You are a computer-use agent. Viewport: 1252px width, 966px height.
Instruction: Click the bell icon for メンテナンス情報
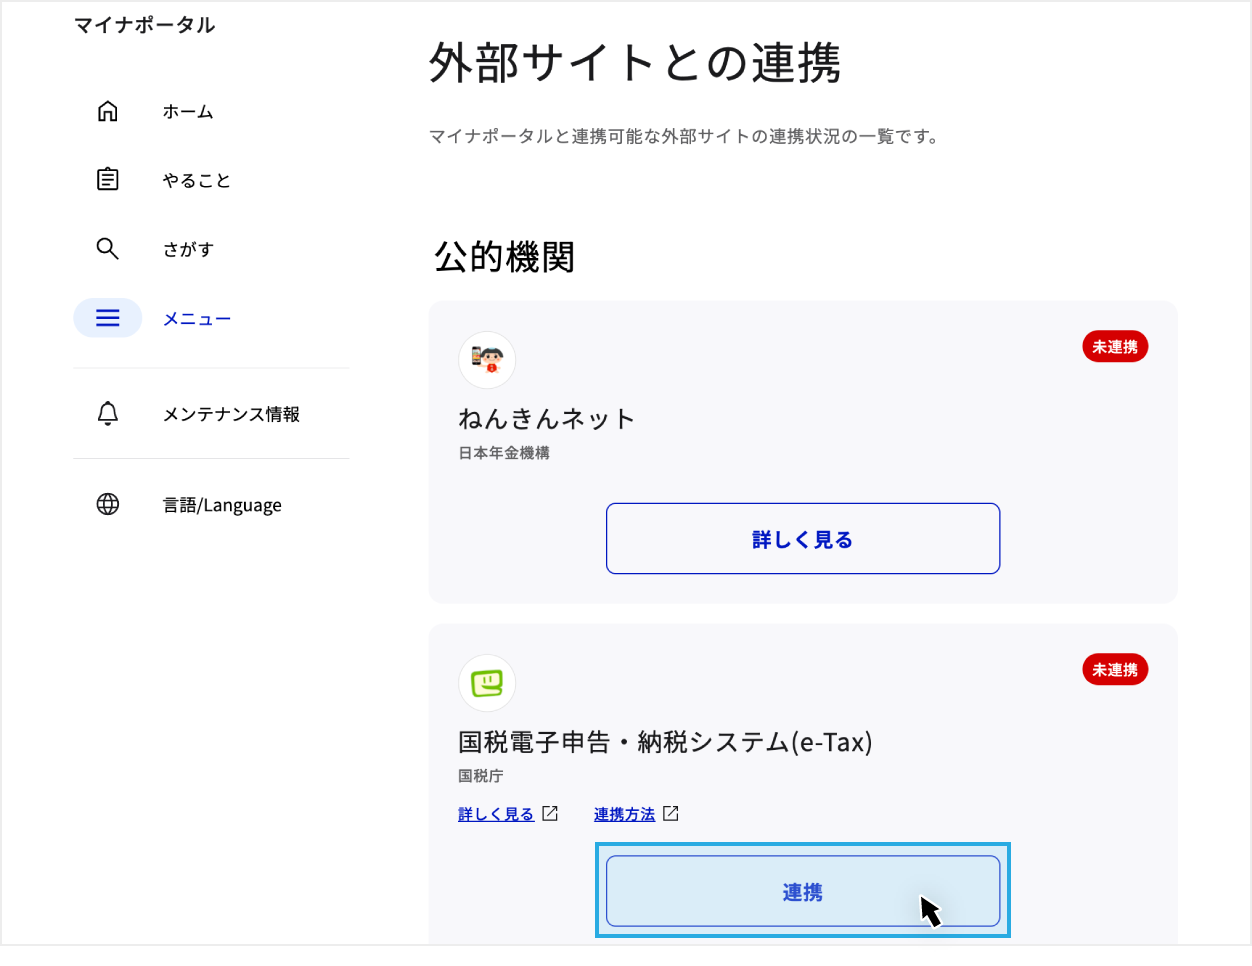click(108, 414)
